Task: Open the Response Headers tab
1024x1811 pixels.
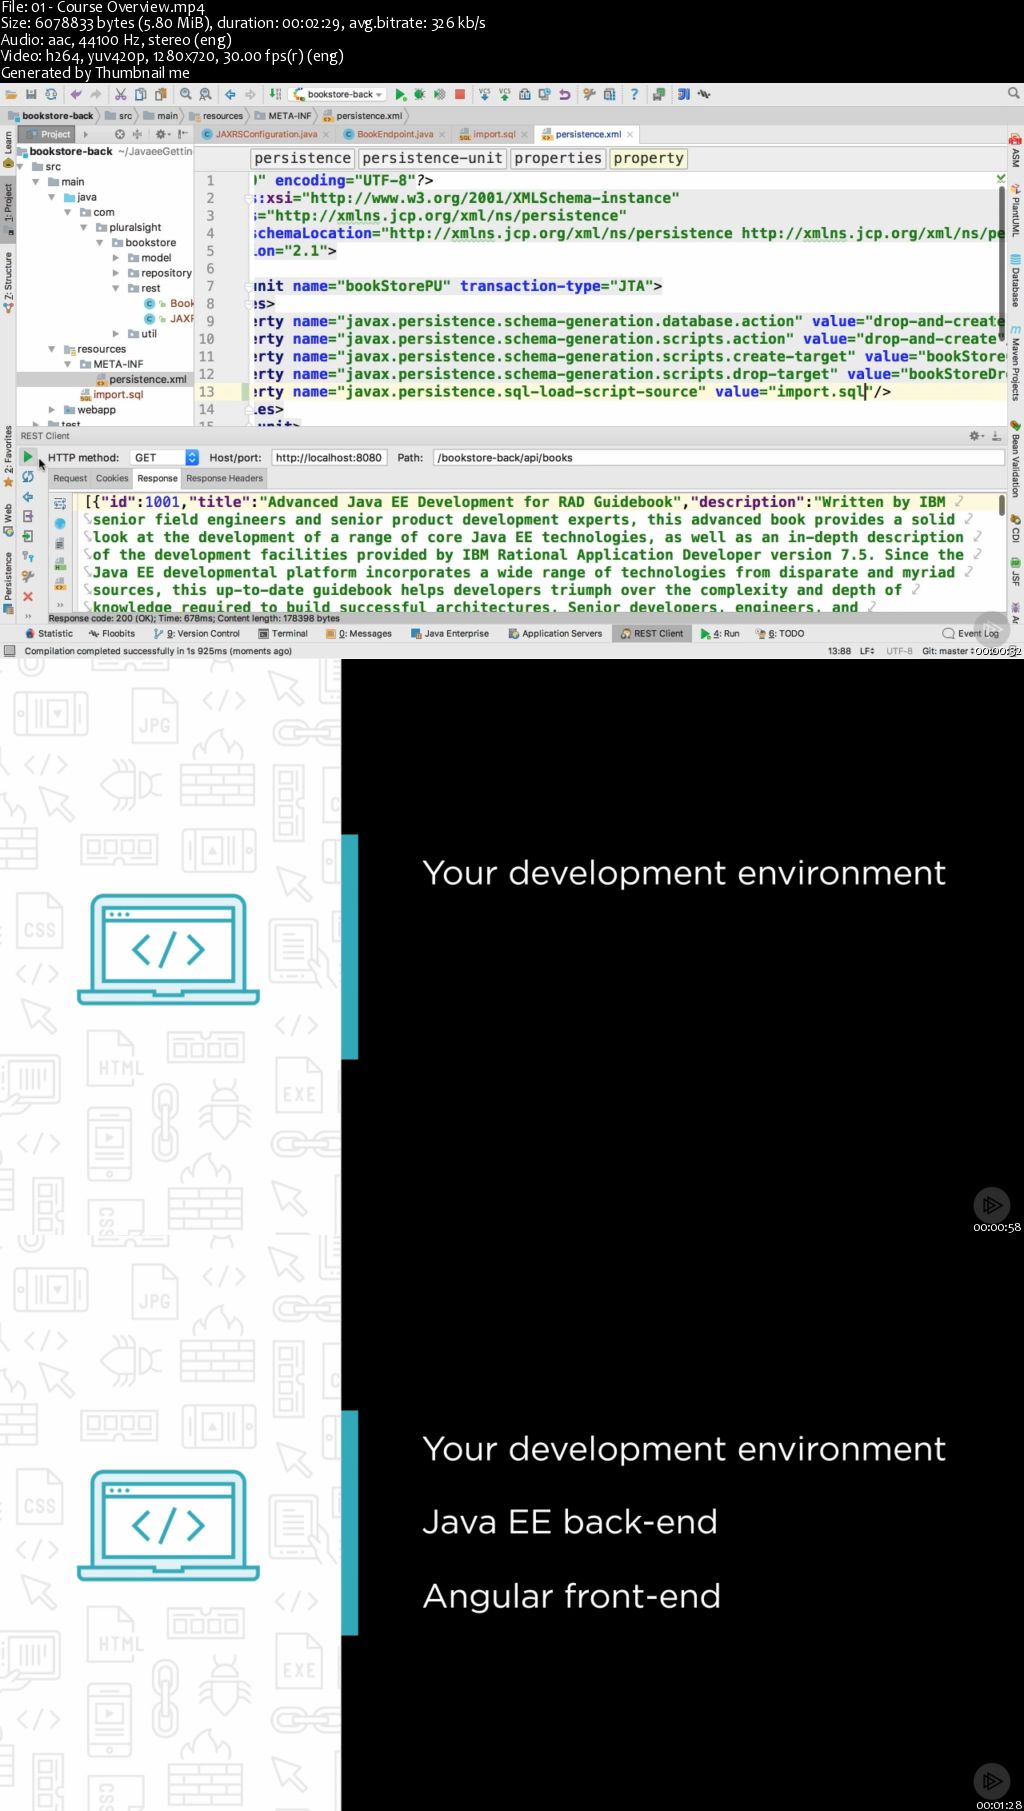Action: click(x=224, y=478)
